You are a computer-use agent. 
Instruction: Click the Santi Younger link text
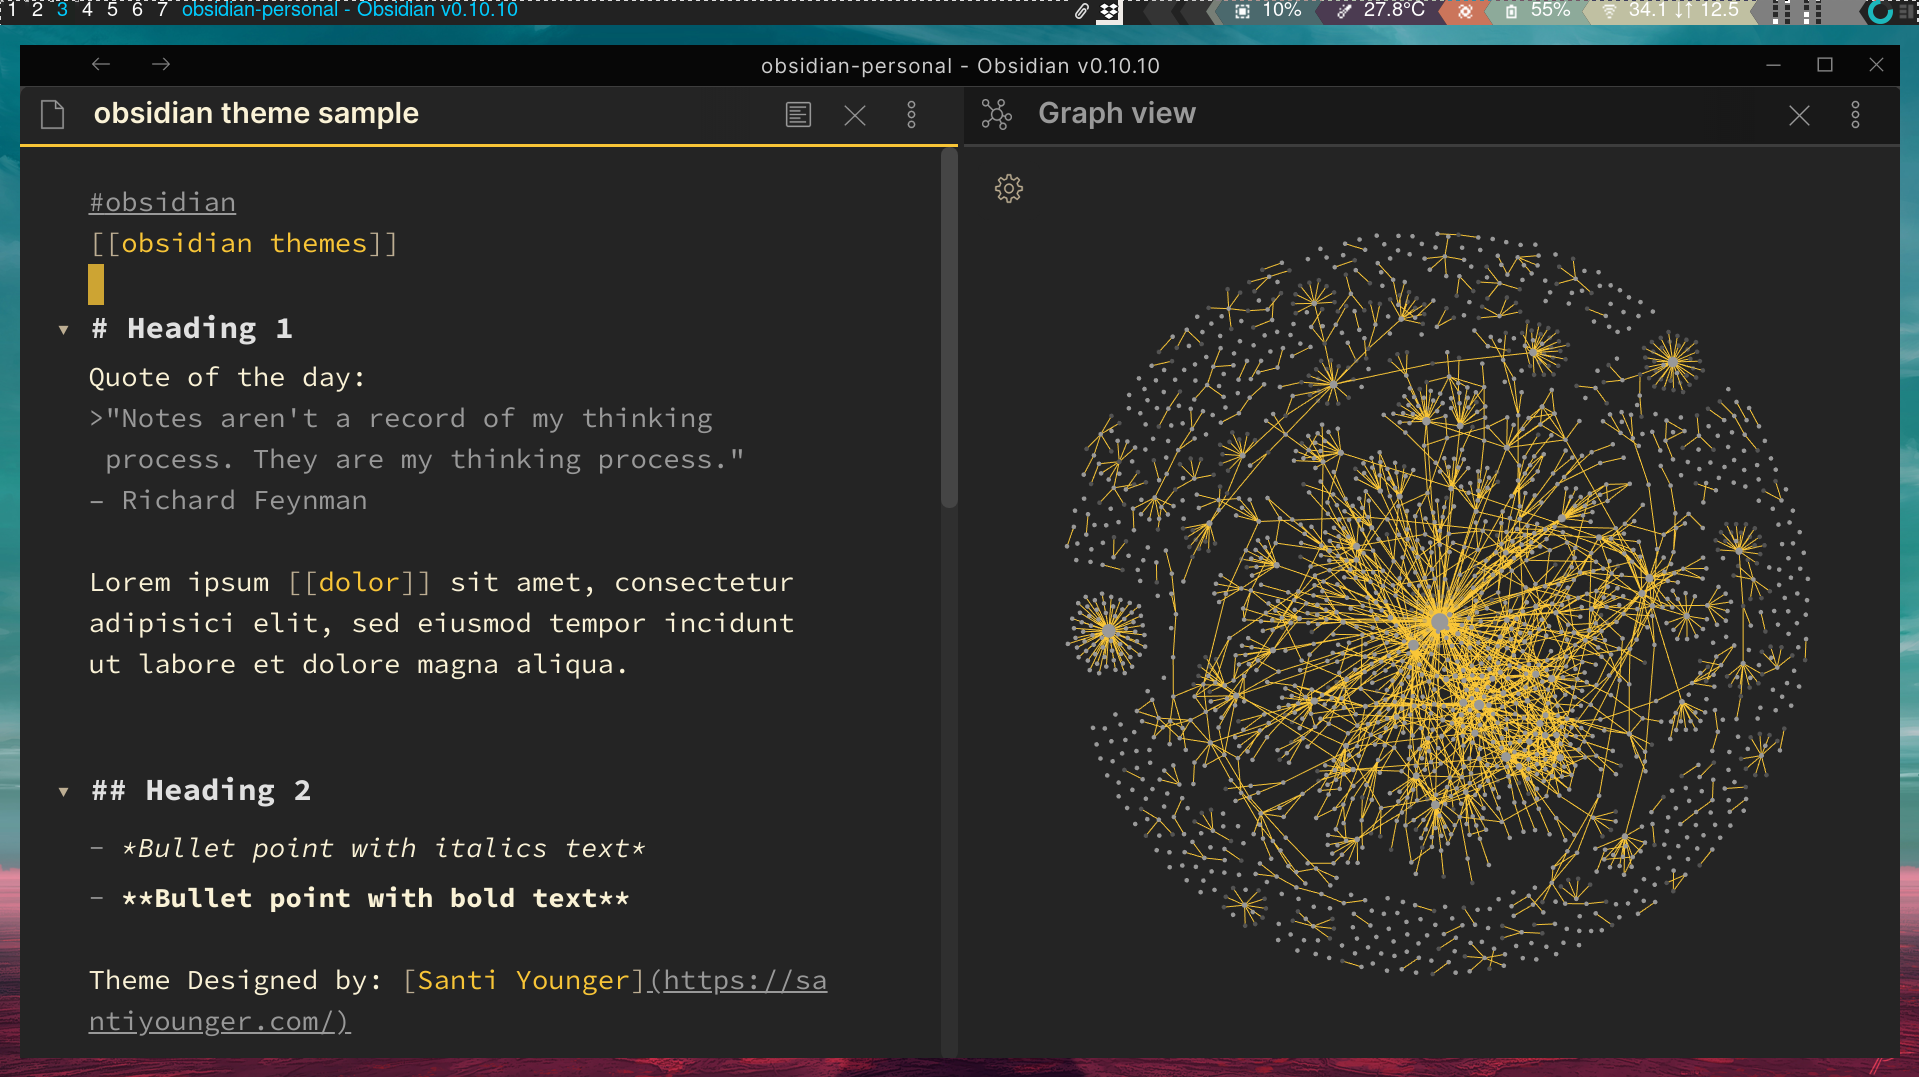tap(523, 980)
